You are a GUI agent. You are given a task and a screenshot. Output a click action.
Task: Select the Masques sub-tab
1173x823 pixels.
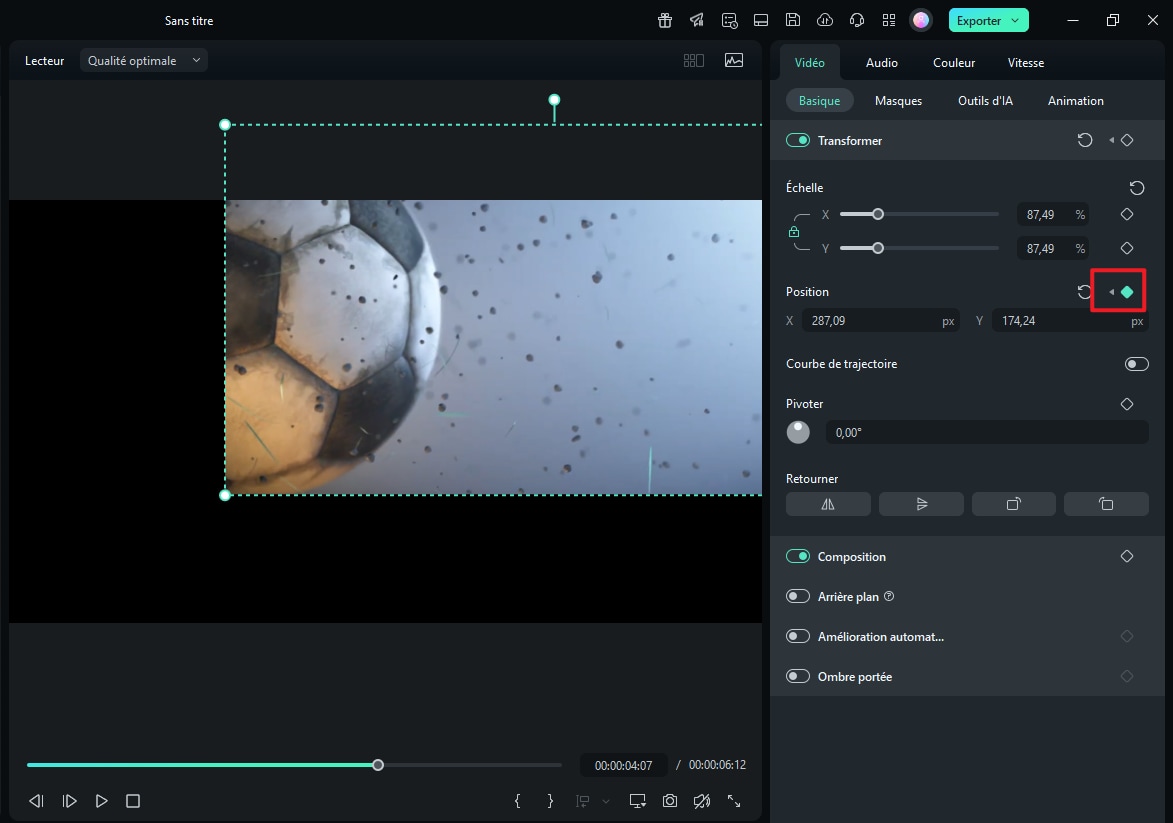[x=898, y=100]
